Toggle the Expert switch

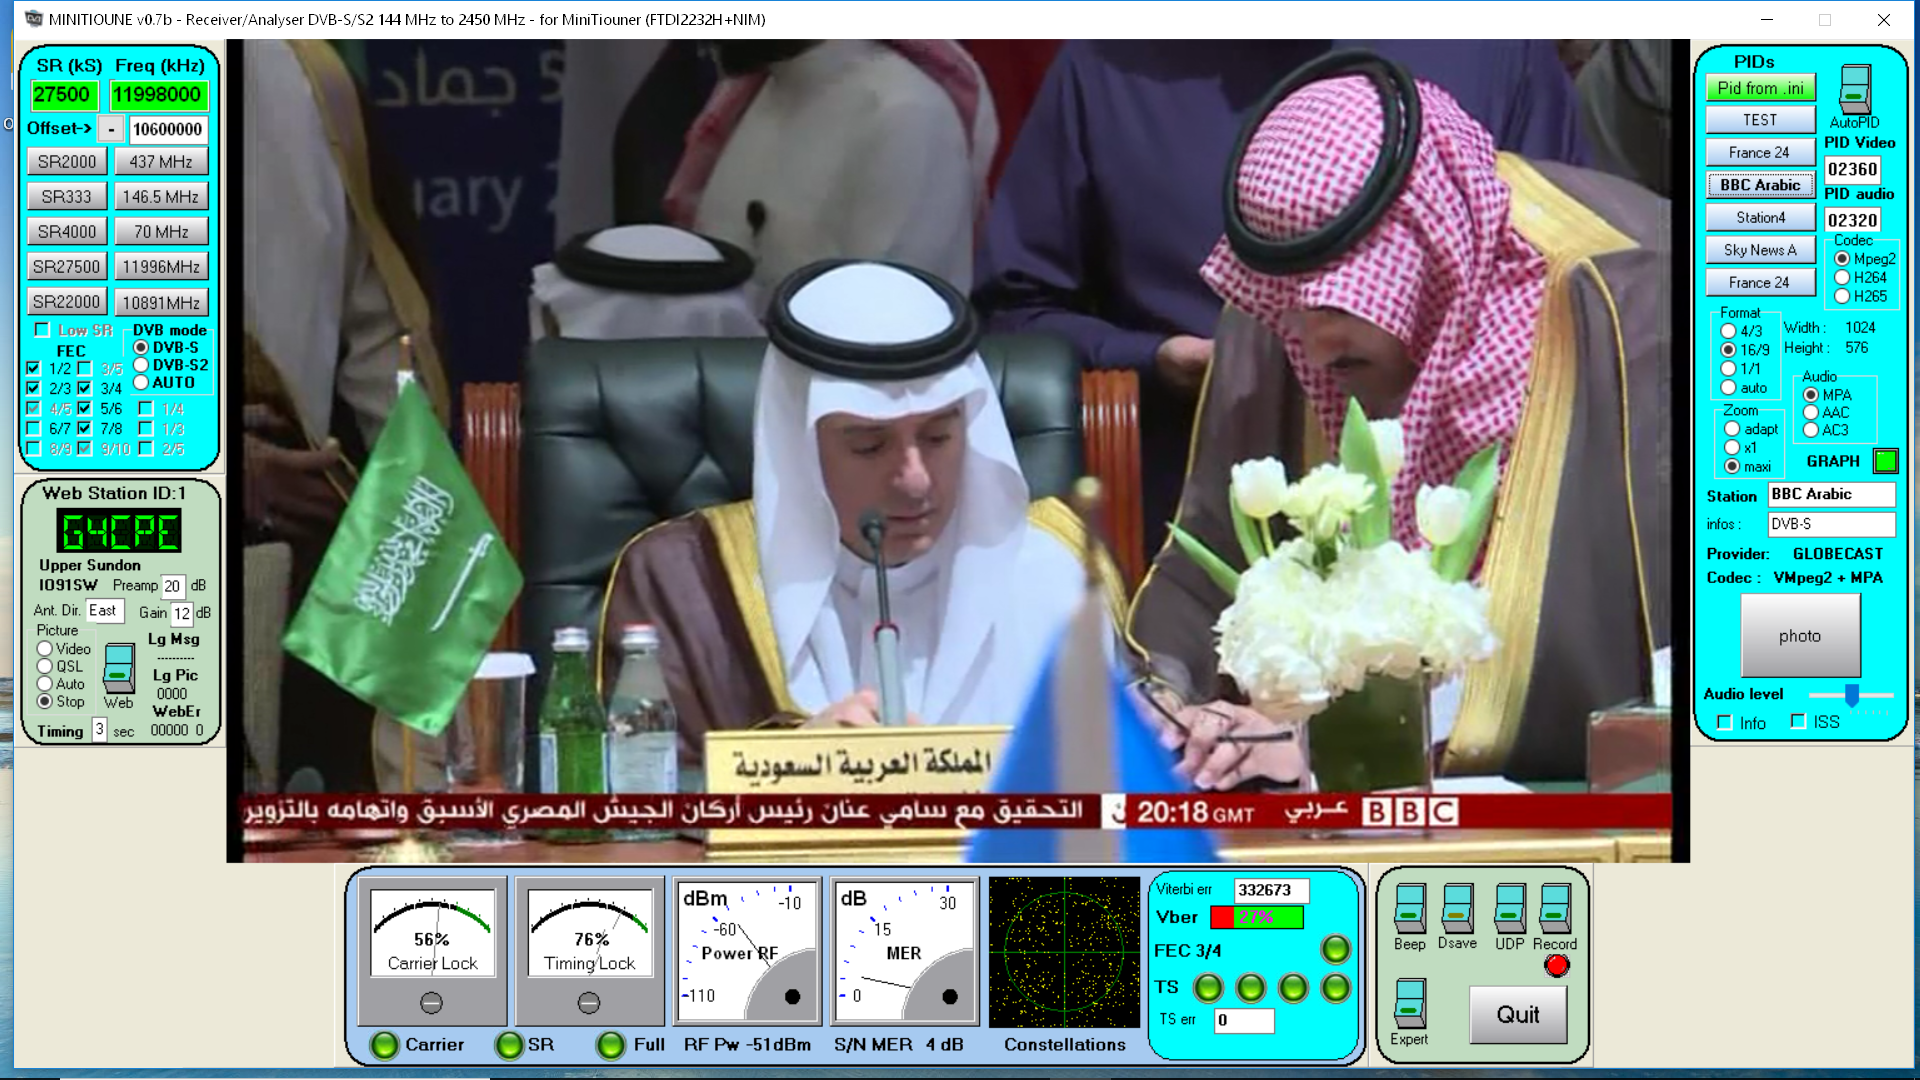pos(1410,1004)
